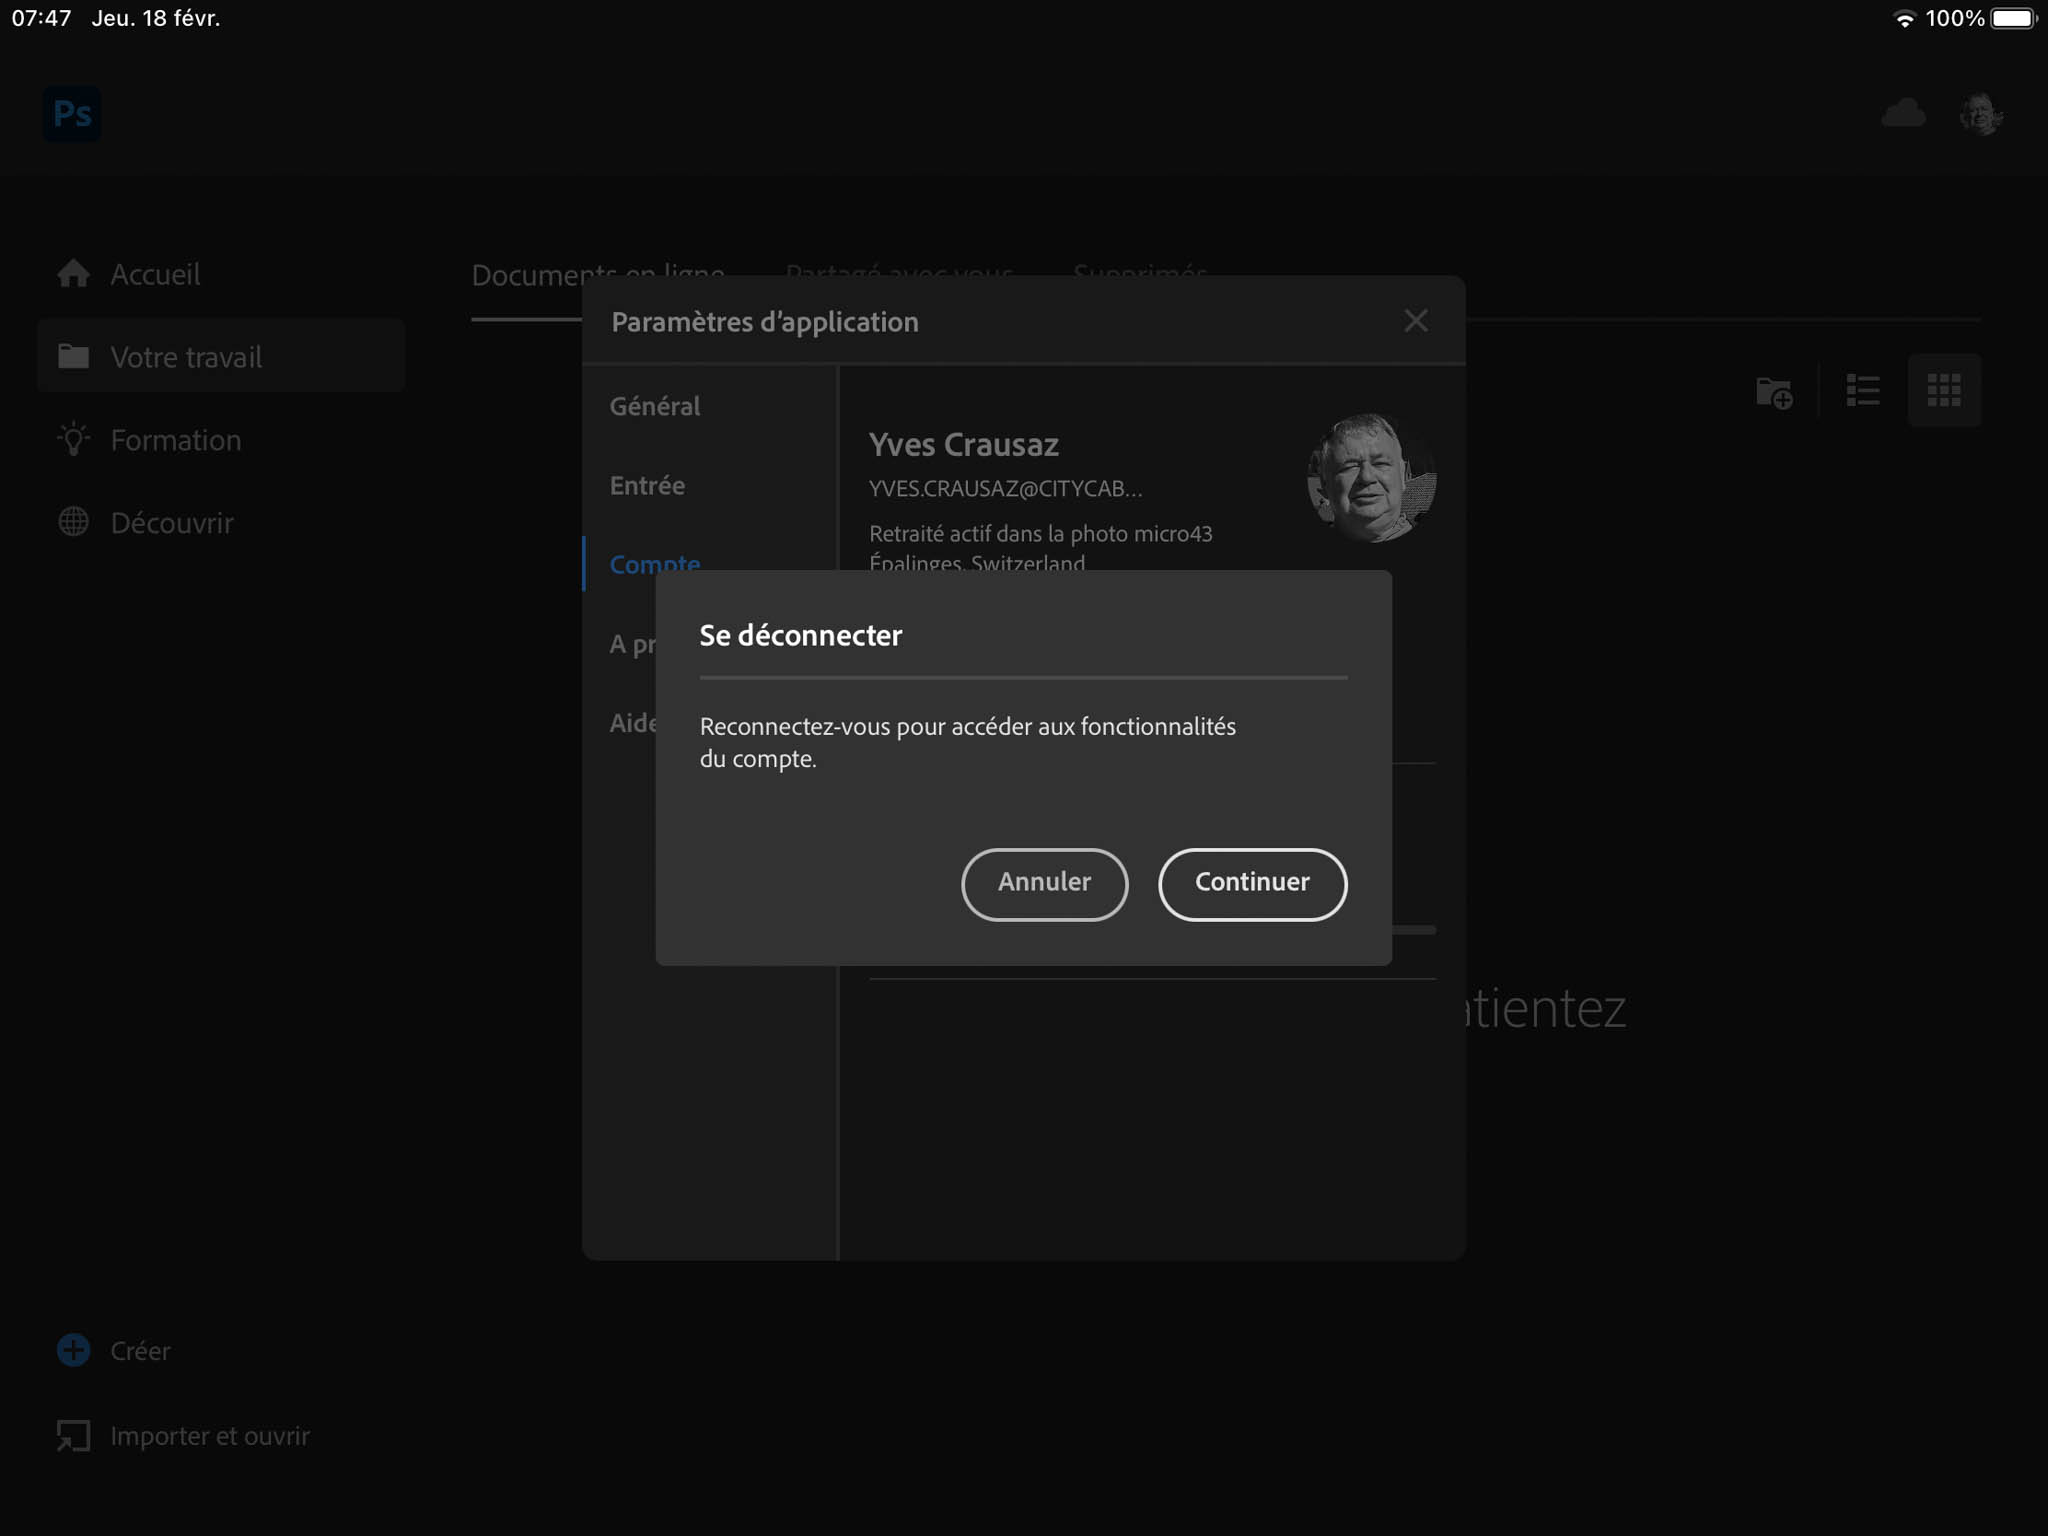Click Annuler to cancel signing out
Viewport: 2048px width, 1536px height.
(1044, 884)
